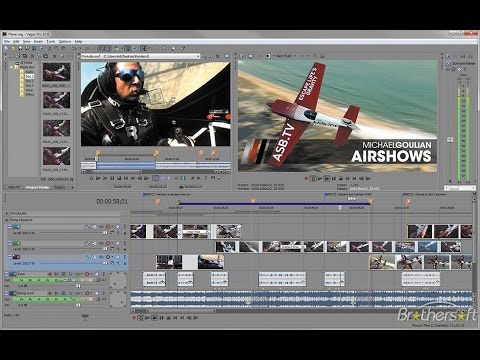Click Stop under the Video Preview
Screen dimensions: 480x360
341,179
